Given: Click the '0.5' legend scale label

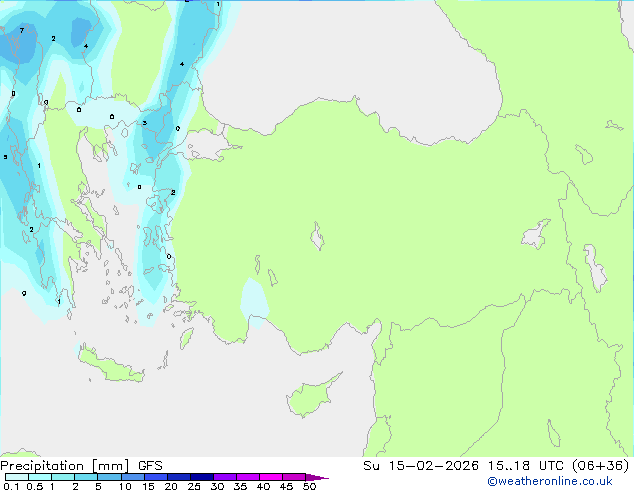Looking at the screenshot, I should pyautogui.click(x=35, y=486).
